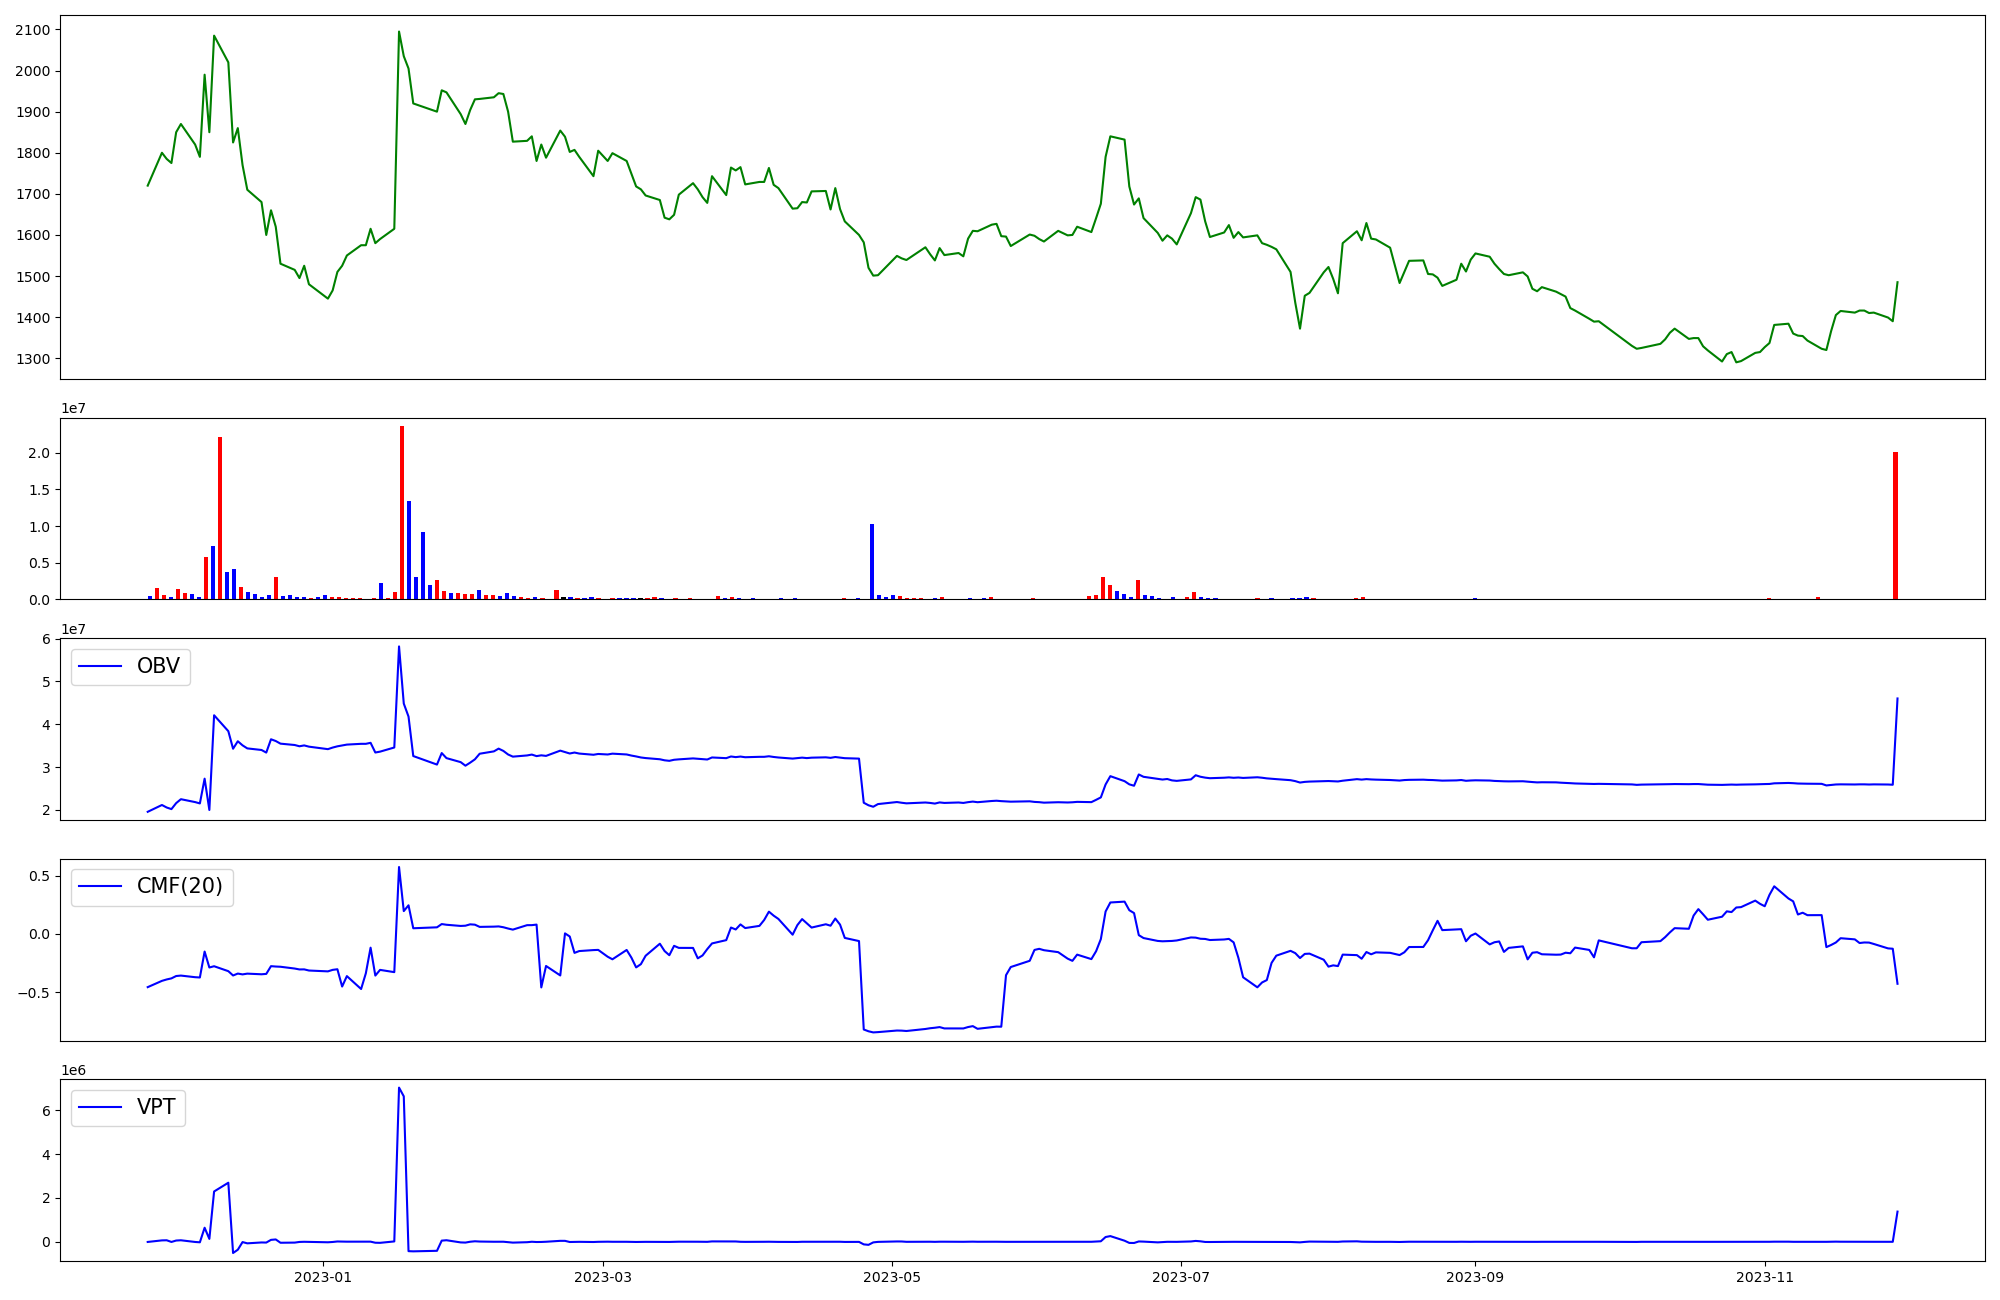
Task: Click the 2023-01 x-axis date label
Action: (x=323, y=1277)
